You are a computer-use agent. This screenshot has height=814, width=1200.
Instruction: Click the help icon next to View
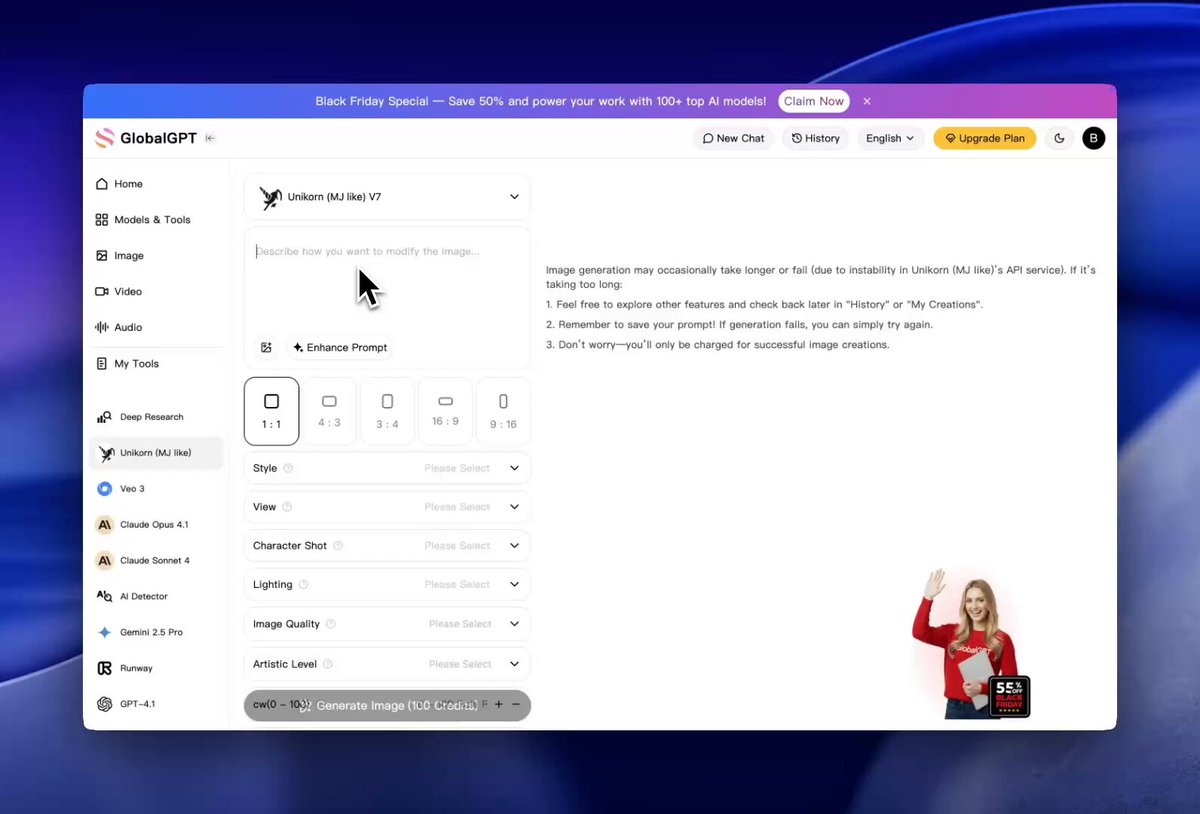pos(287,507)
